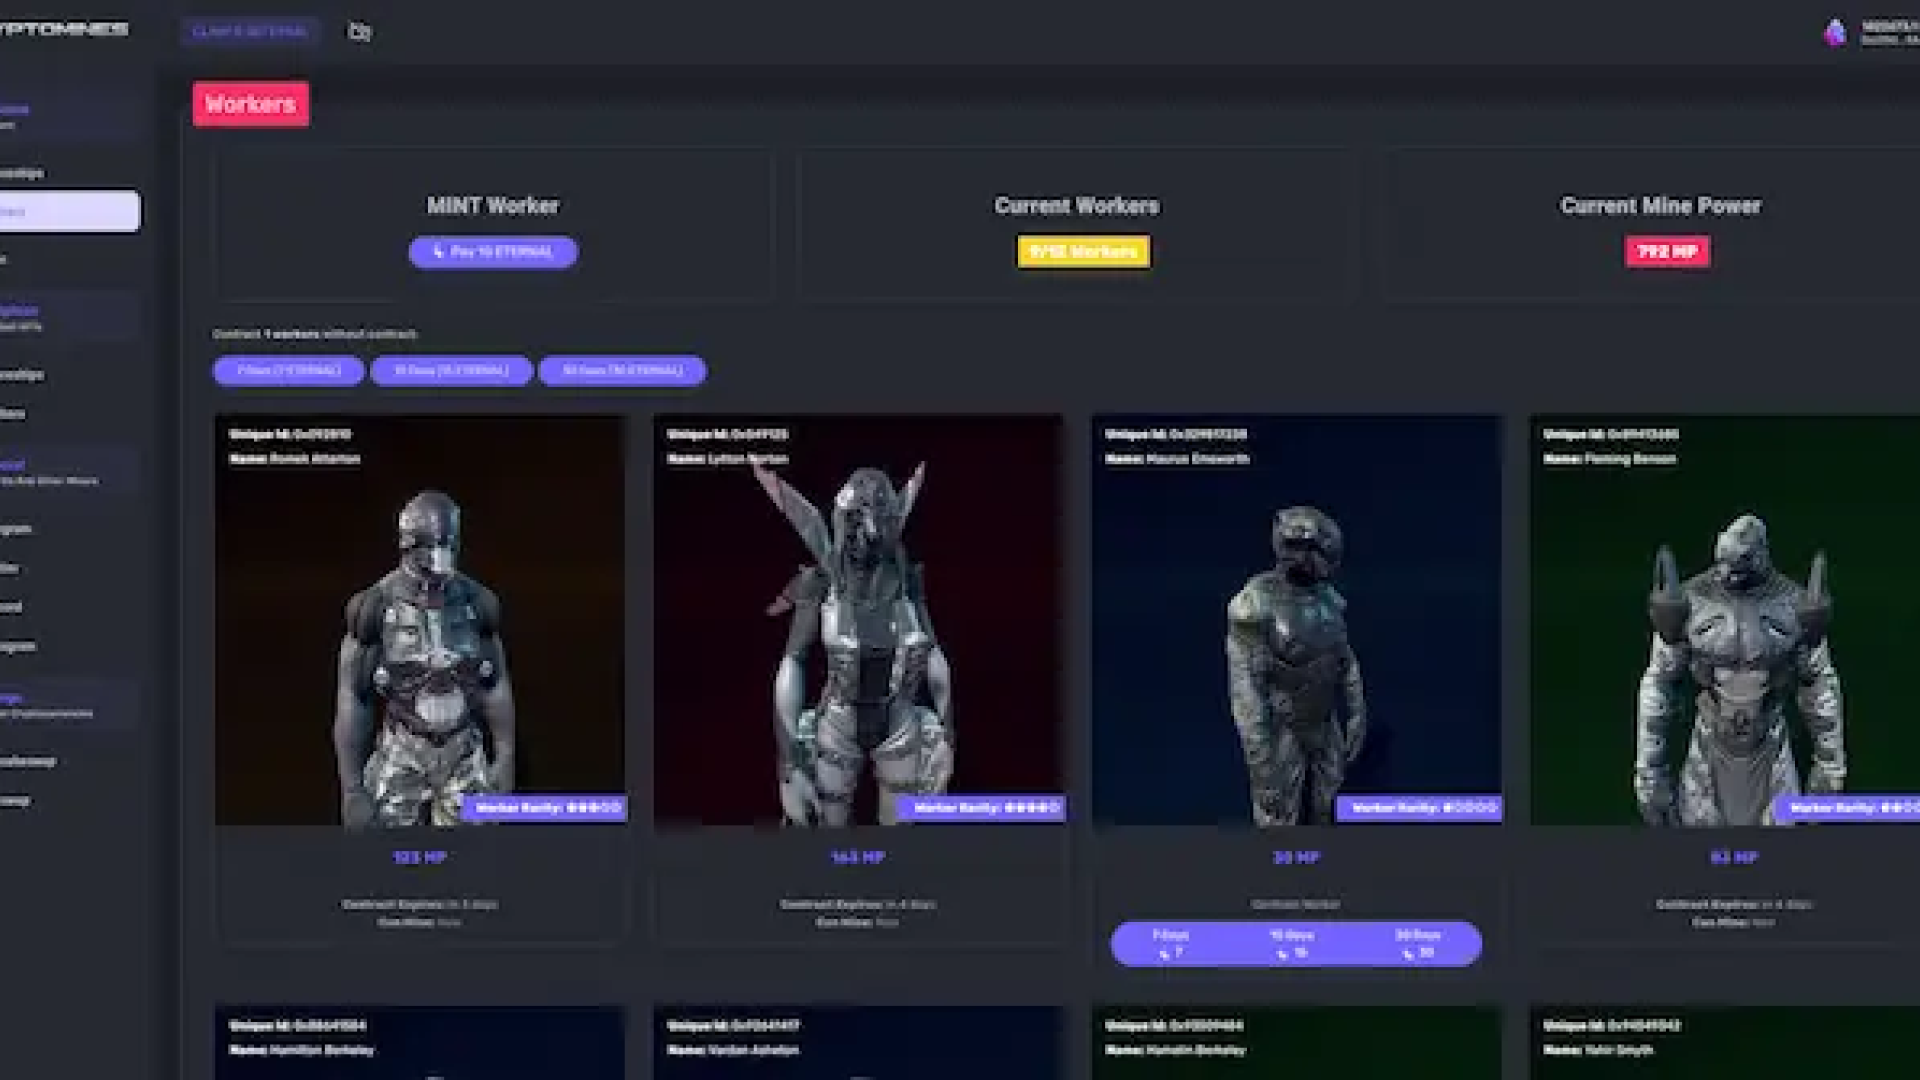Click the coin icon inside Pay 10 ETERNAL

click(x=438, y=252)
